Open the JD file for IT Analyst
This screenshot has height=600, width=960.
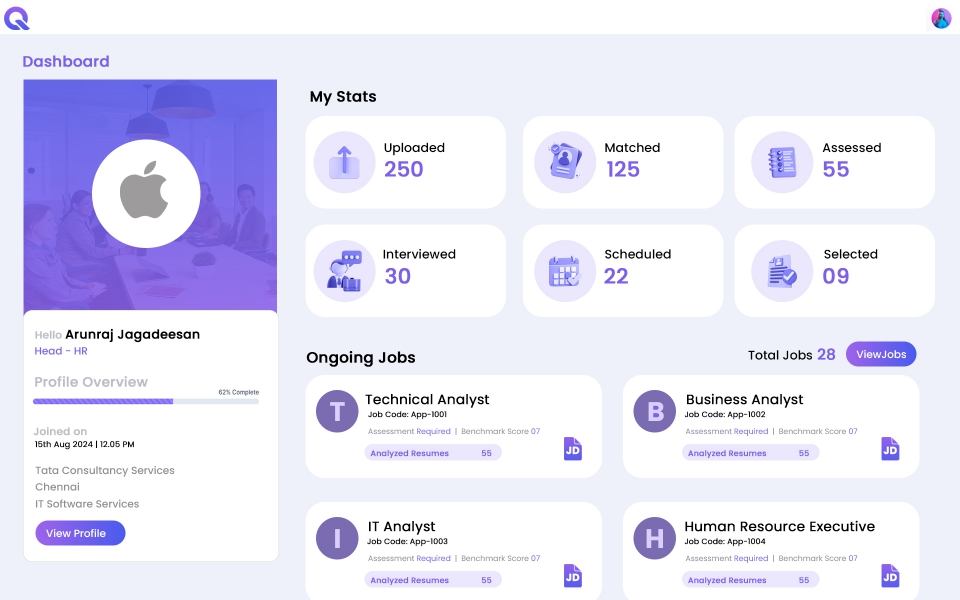[x=572, y=576]
